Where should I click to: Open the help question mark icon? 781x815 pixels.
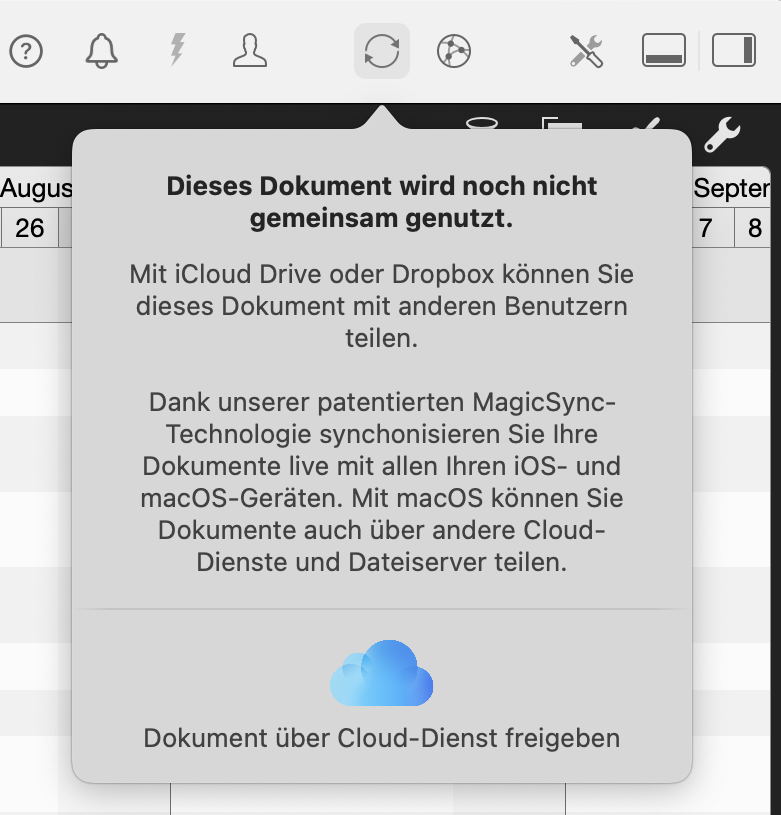pyautogui.click(x=26, y=51)
